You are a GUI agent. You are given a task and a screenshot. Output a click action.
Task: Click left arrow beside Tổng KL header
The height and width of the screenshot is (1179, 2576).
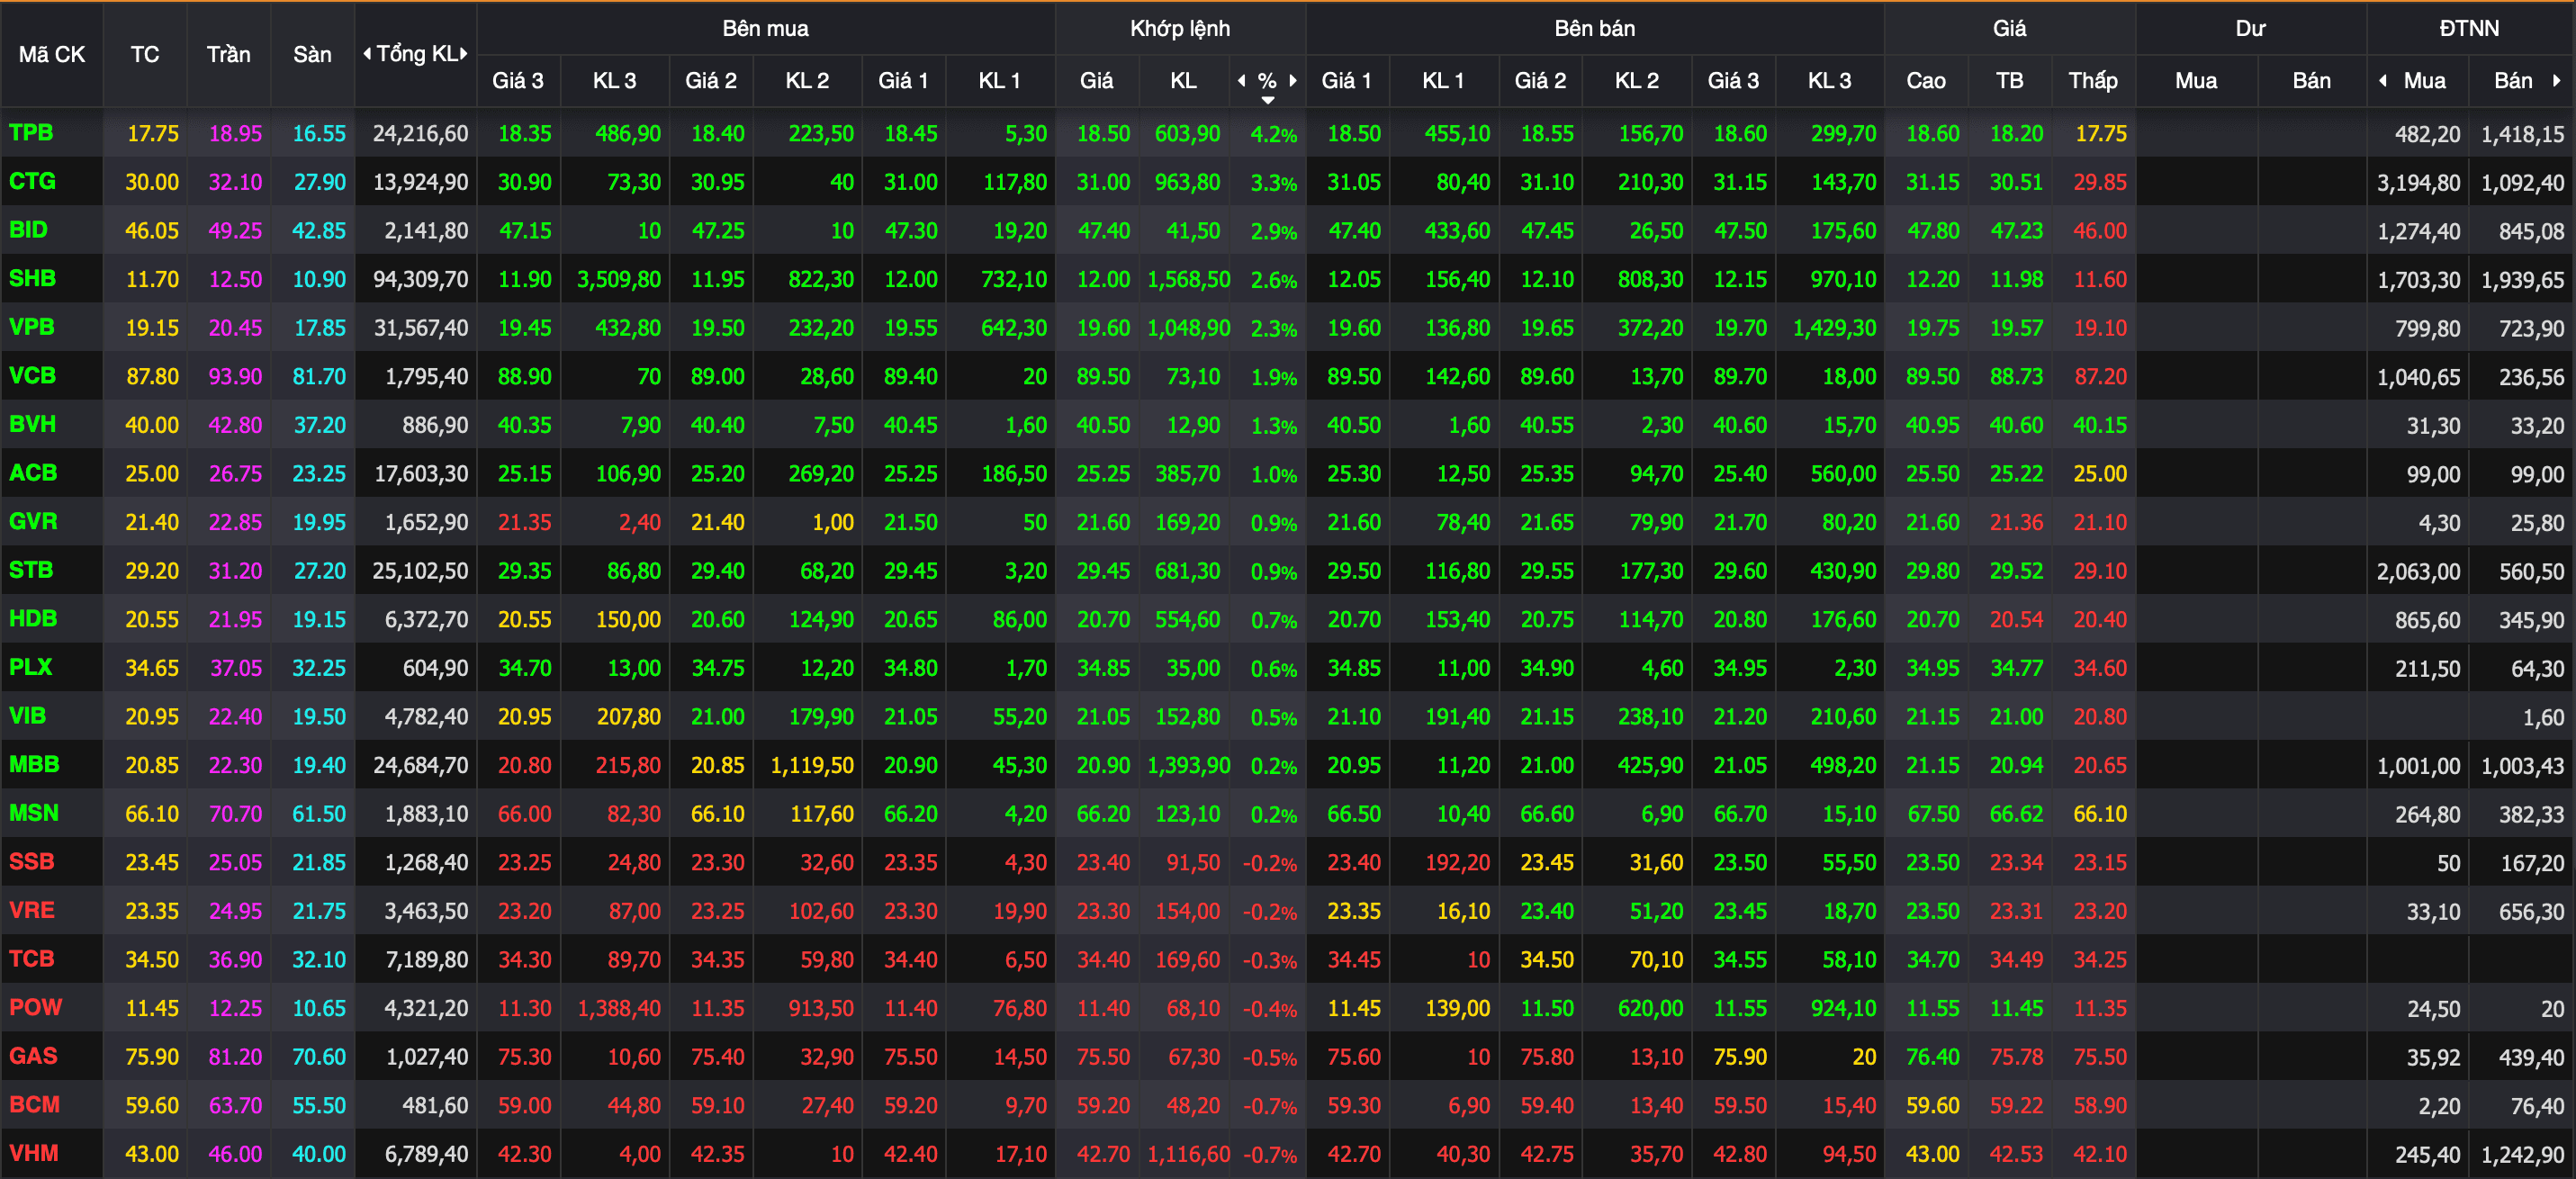pos(367,54)
